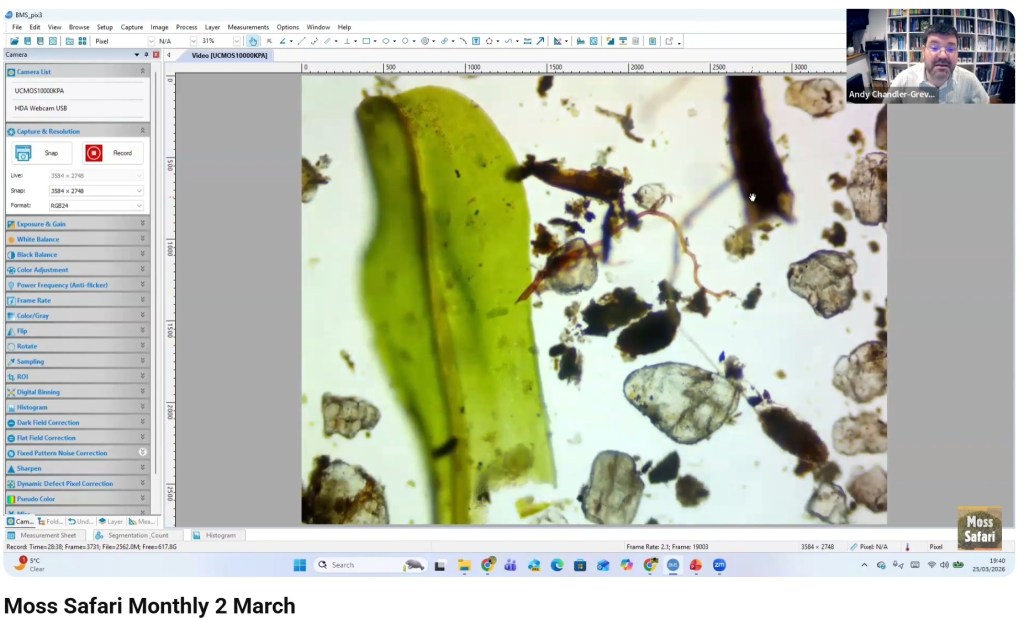Open the Snap resolution dropdown
The image size is (1024, 620).
pos(96,190)
